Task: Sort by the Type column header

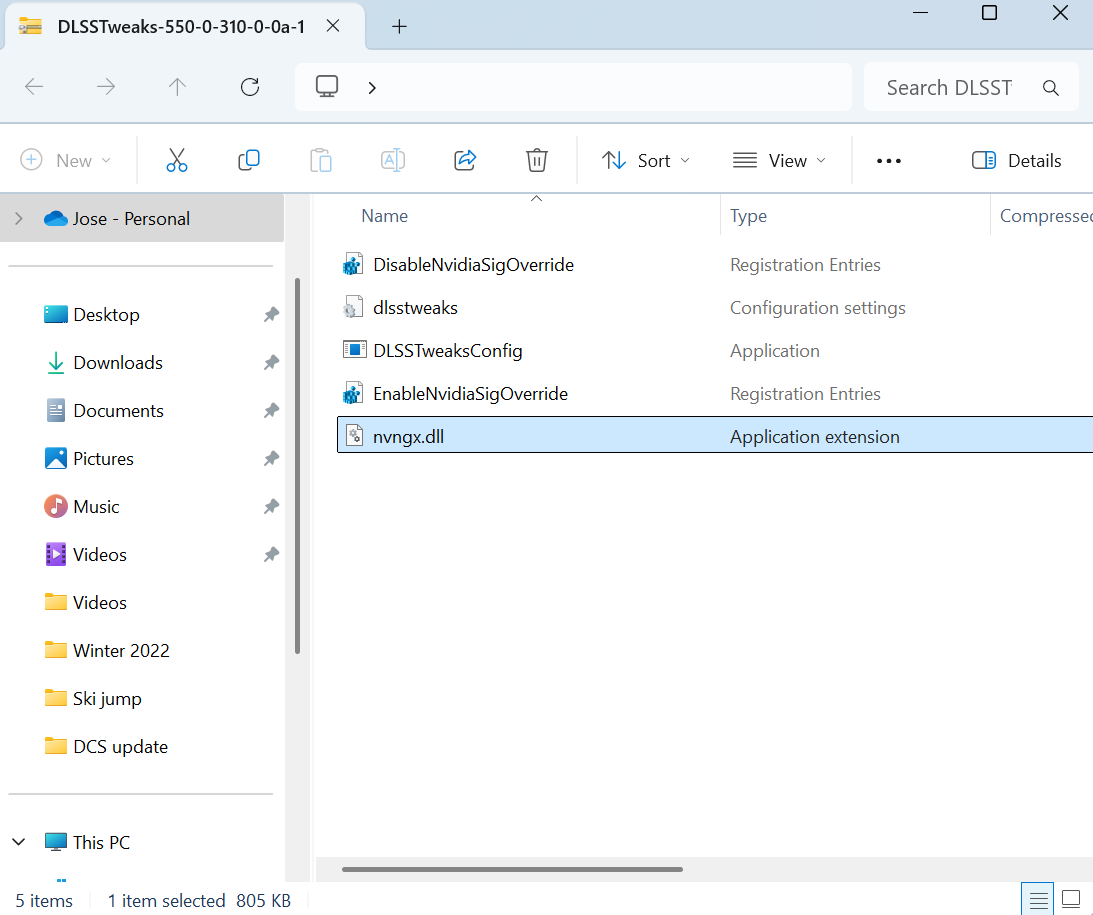Action: click(749, 216)
